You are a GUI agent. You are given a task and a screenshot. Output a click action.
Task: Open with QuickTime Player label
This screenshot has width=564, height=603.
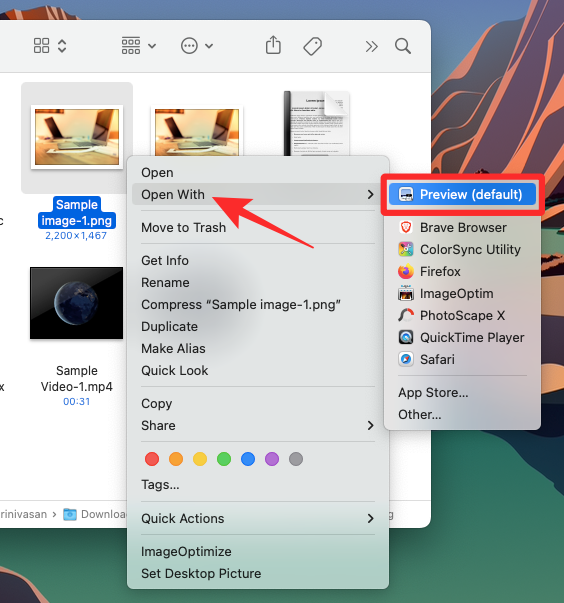click(472, 337)
